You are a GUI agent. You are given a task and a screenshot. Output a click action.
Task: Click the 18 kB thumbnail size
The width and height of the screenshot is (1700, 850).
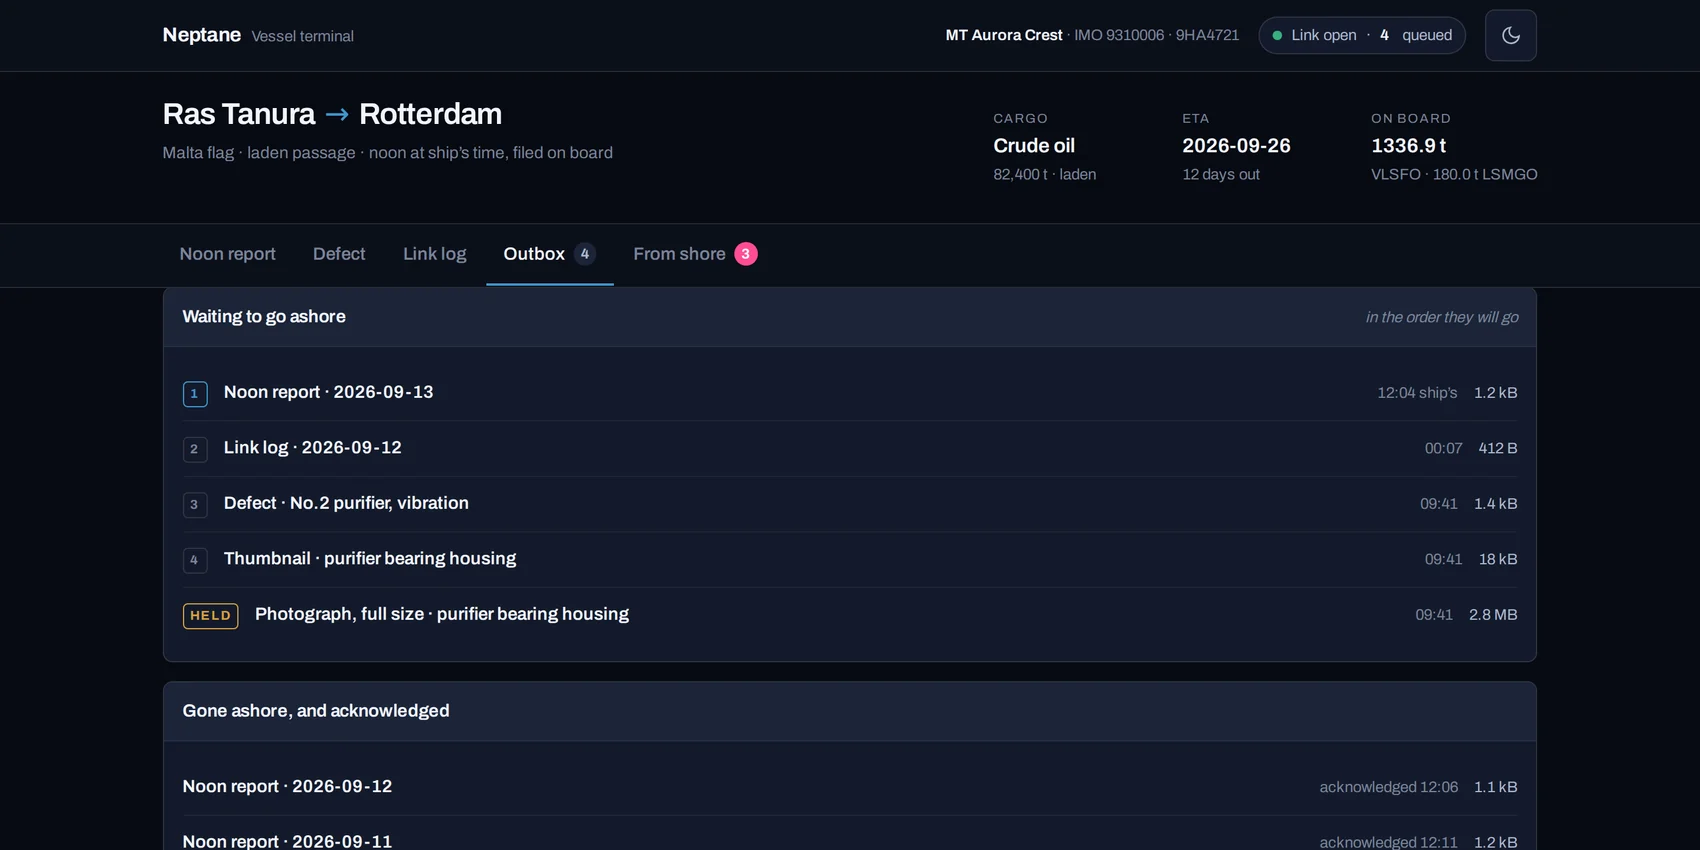pyautogui.click(x=1498, y=559)
